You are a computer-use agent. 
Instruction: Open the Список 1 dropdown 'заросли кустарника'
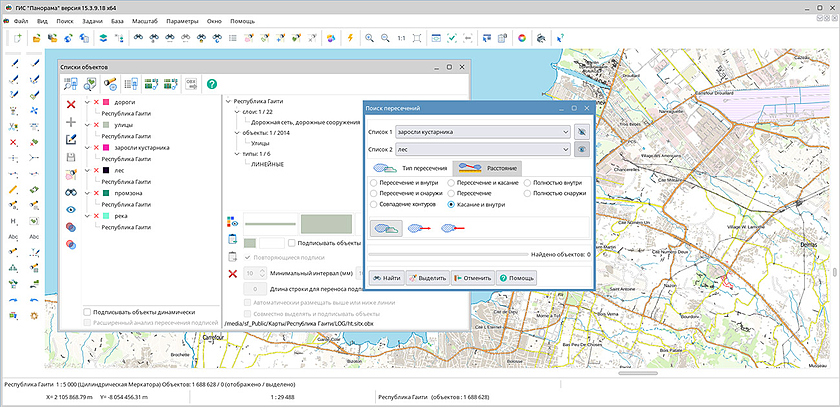[x=482, y=131]
